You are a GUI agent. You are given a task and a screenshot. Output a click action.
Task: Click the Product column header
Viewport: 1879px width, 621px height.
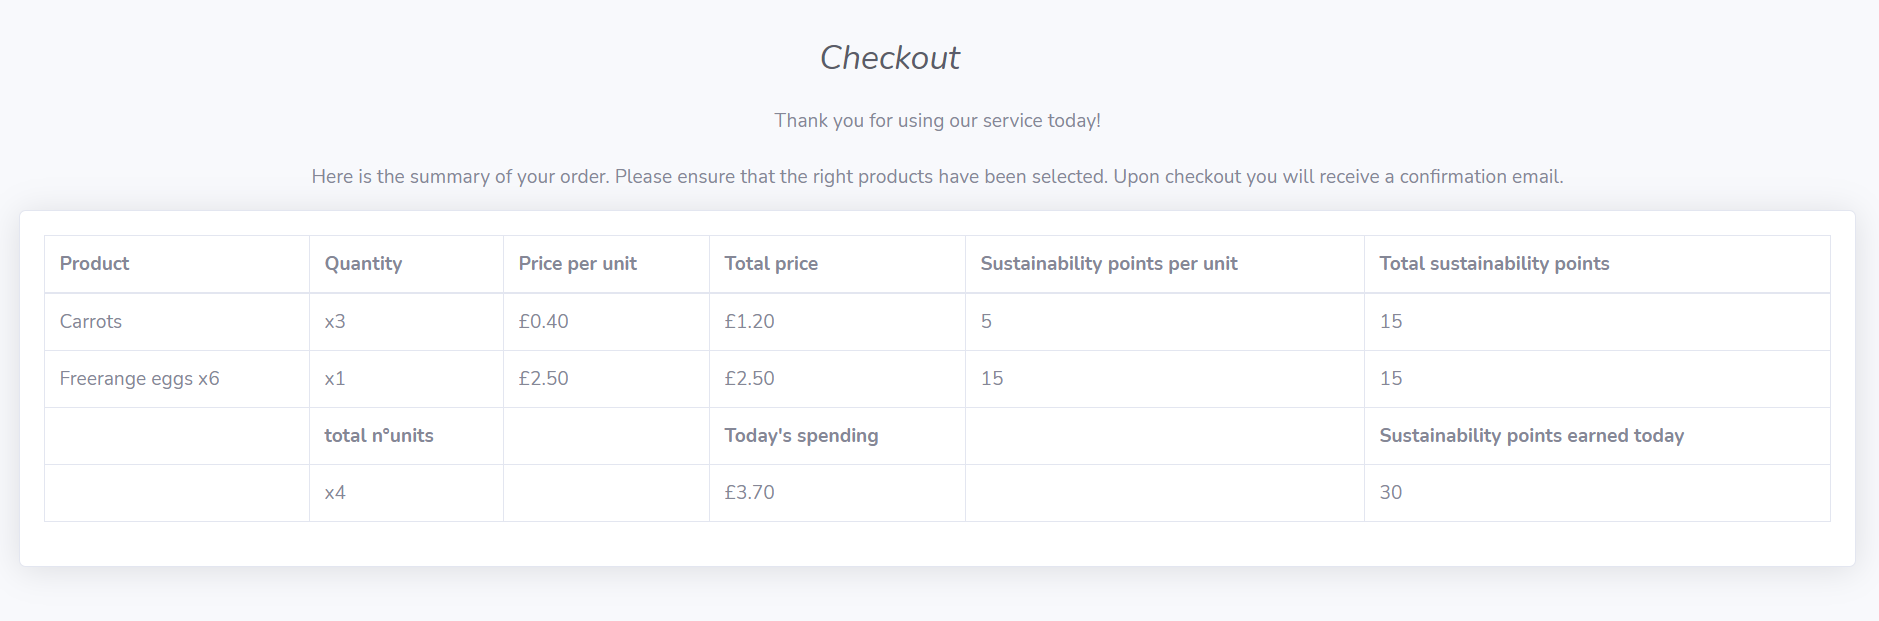click(94, 264)
